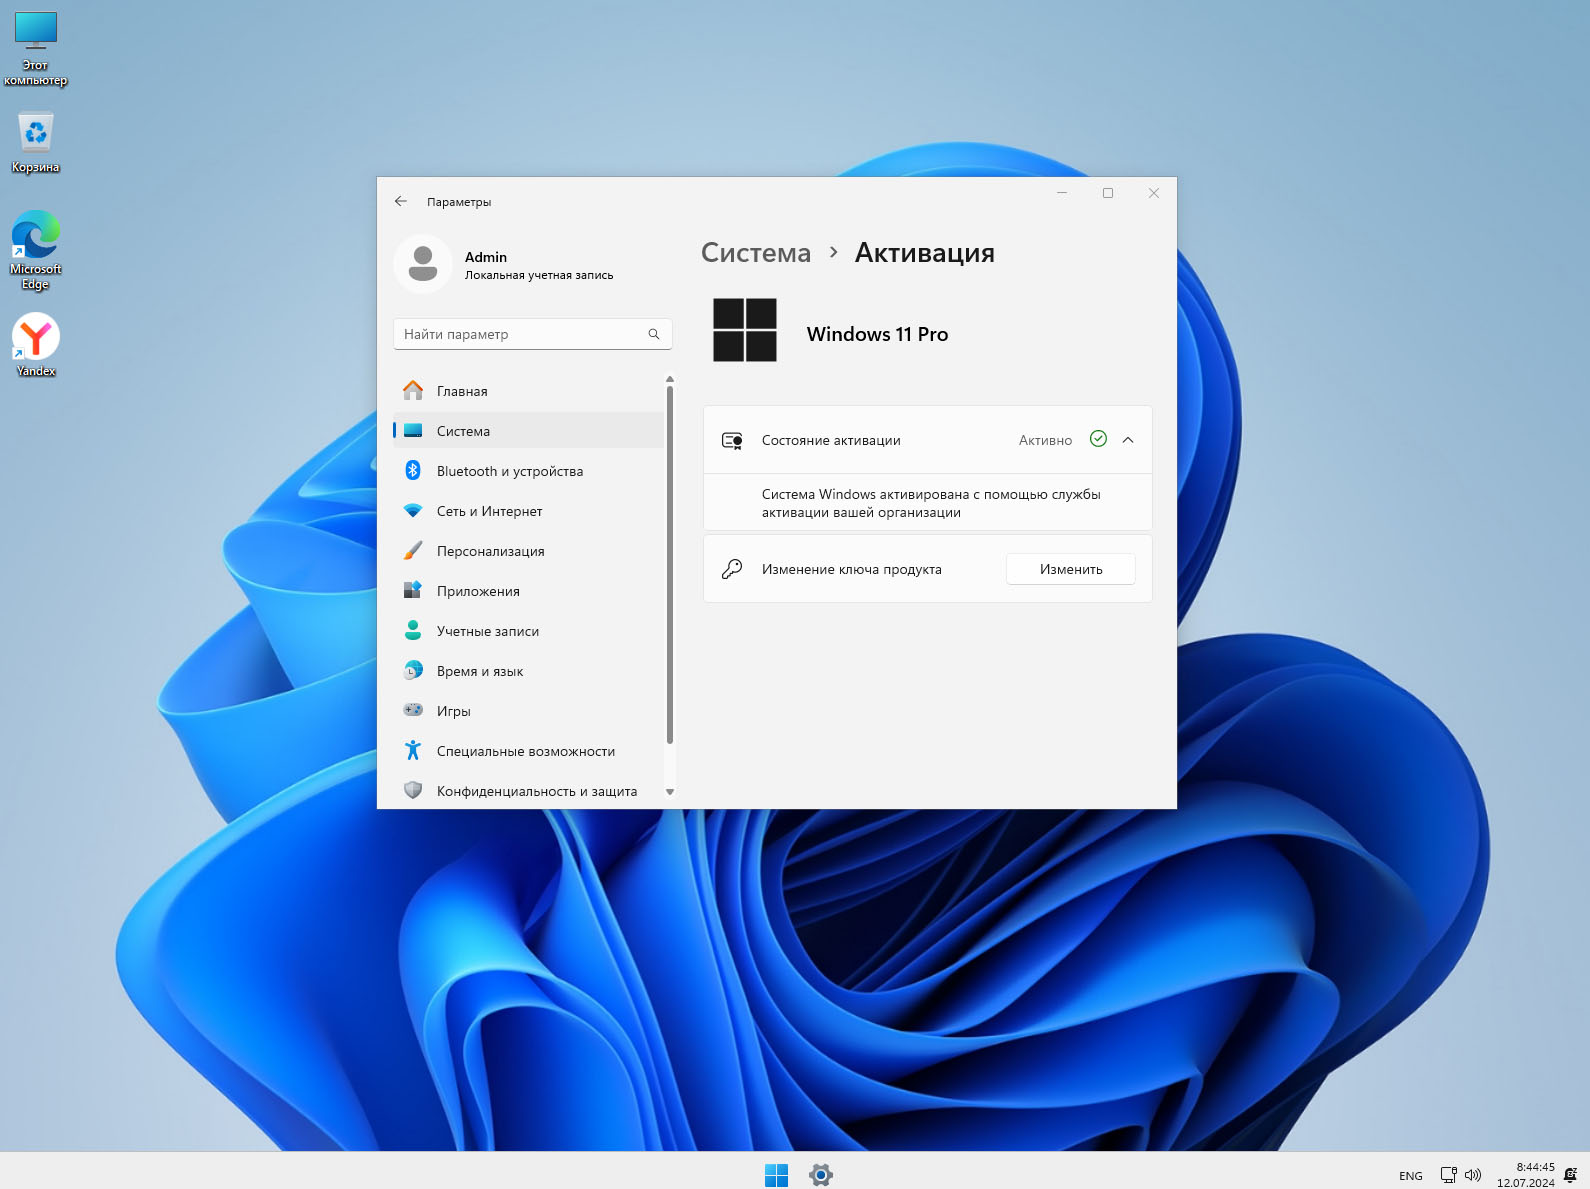Collapse the Состояние активации section chevron
This screenshot has width=1590, height=1189.
click(x=1128, y=440)
